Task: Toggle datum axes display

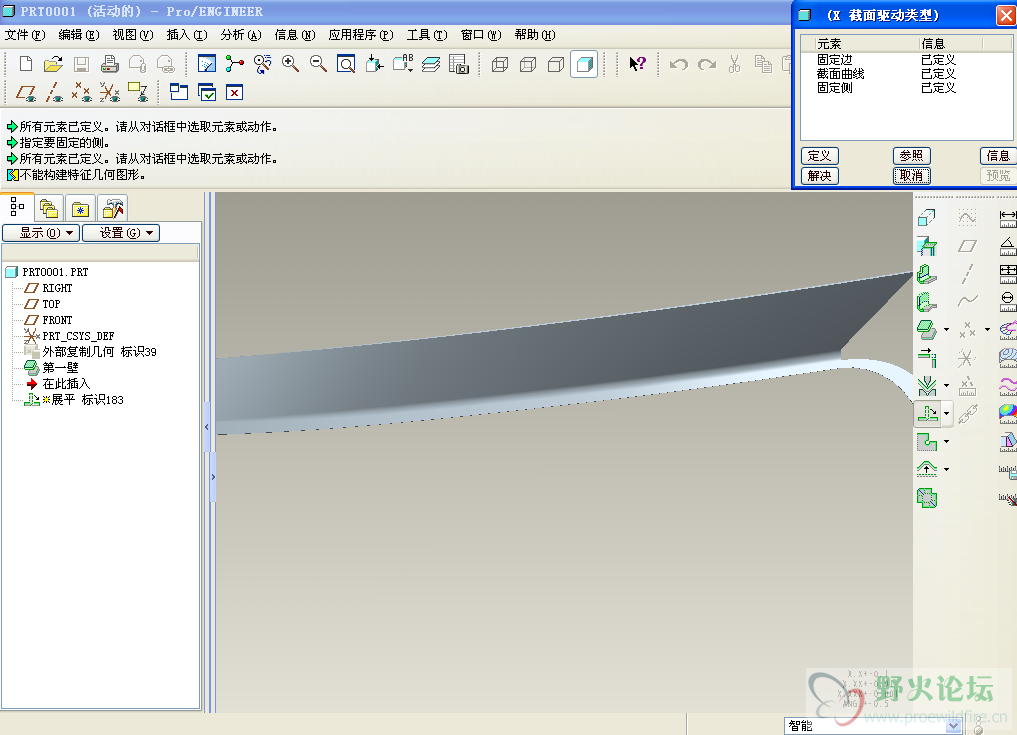Action: [54, 92]
